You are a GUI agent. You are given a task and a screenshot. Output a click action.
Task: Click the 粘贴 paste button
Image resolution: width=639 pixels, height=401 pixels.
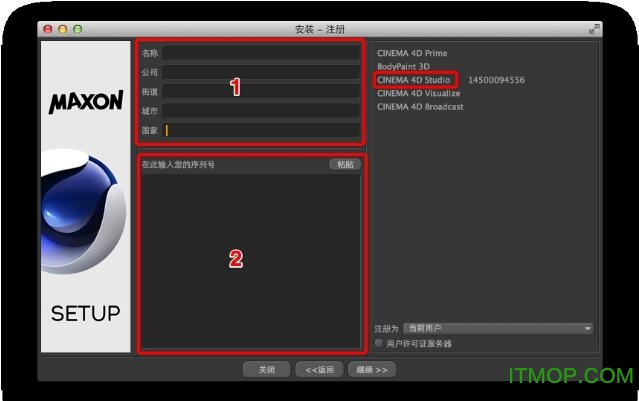pos(345,164)
